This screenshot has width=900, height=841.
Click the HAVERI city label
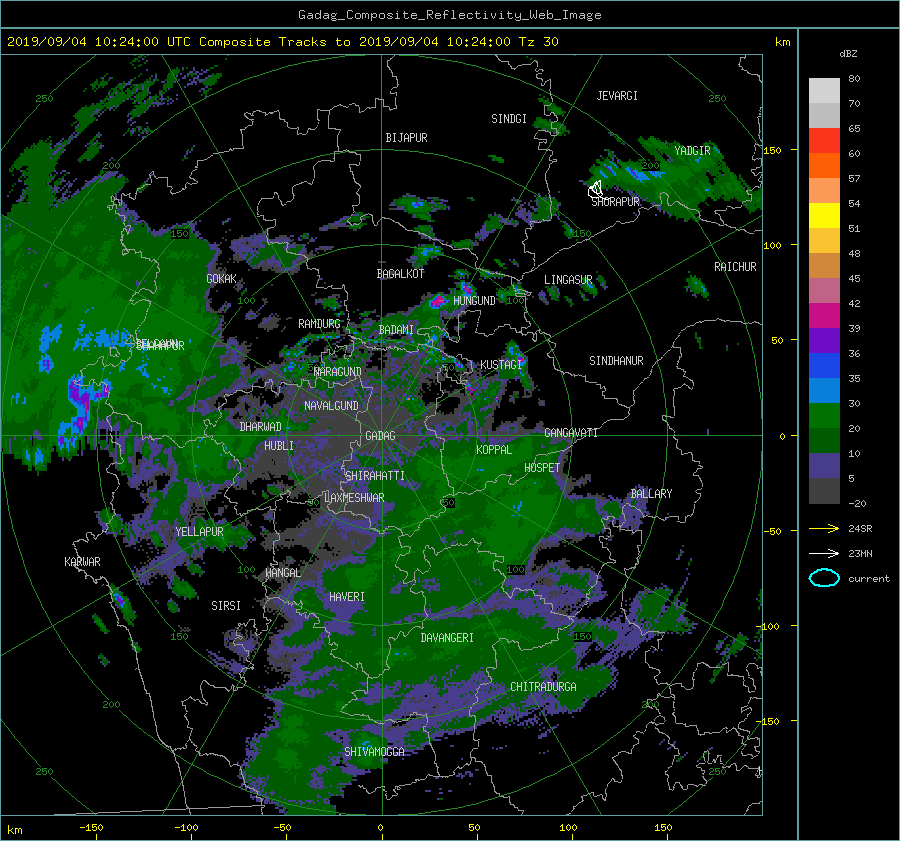(x=347, y=597)
